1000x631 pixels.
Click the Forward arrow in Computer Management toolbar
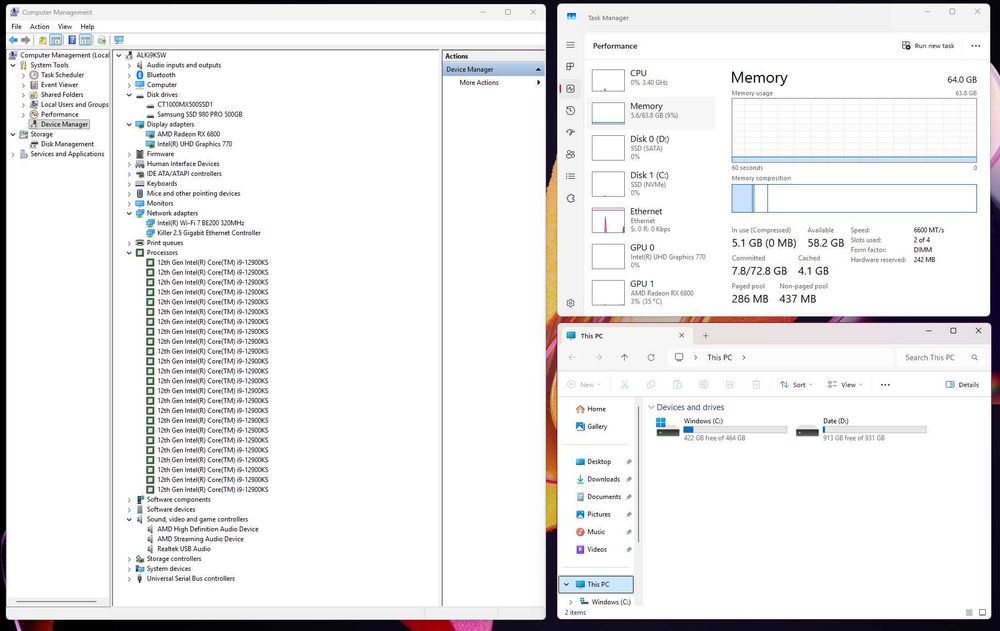[x=26, y=40]
